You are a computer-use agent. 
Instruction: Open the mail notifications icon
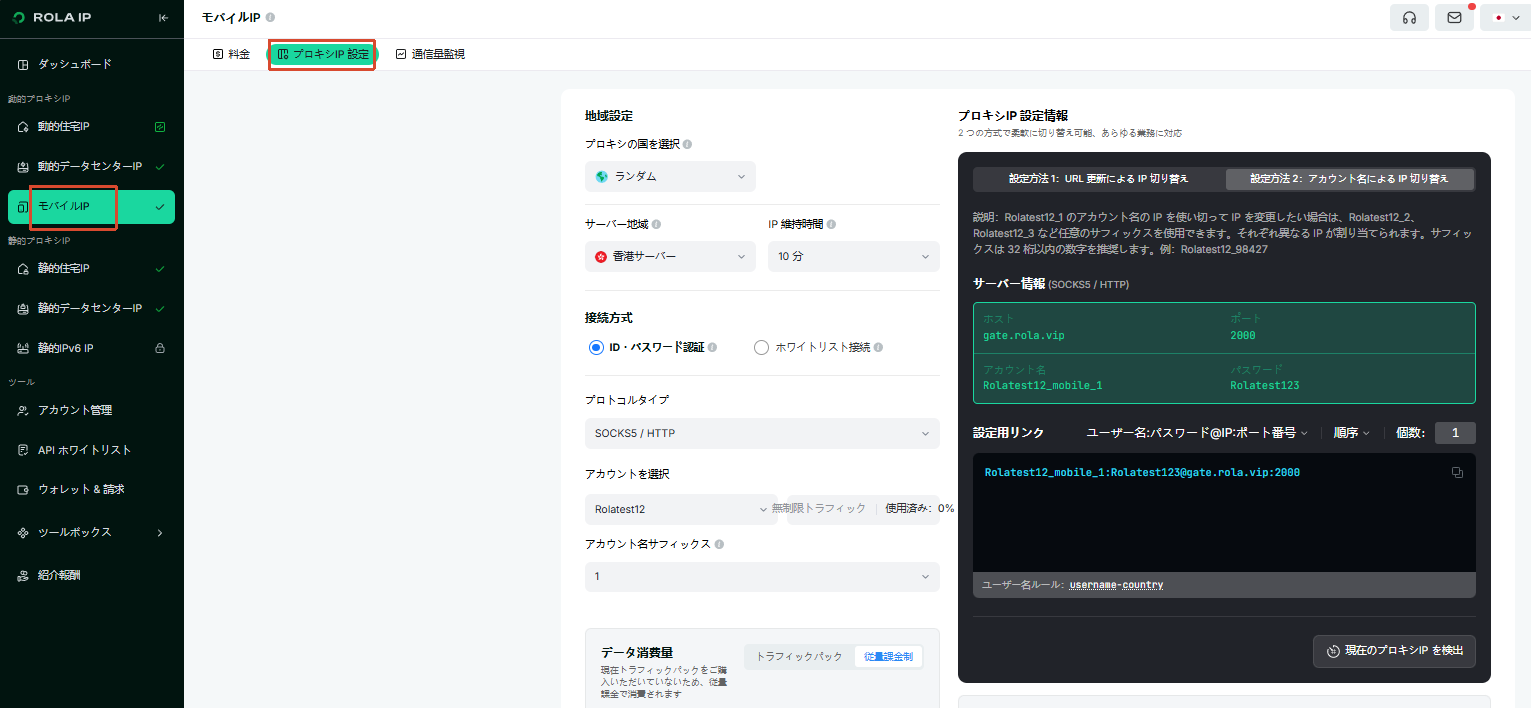click(1454, 18)
